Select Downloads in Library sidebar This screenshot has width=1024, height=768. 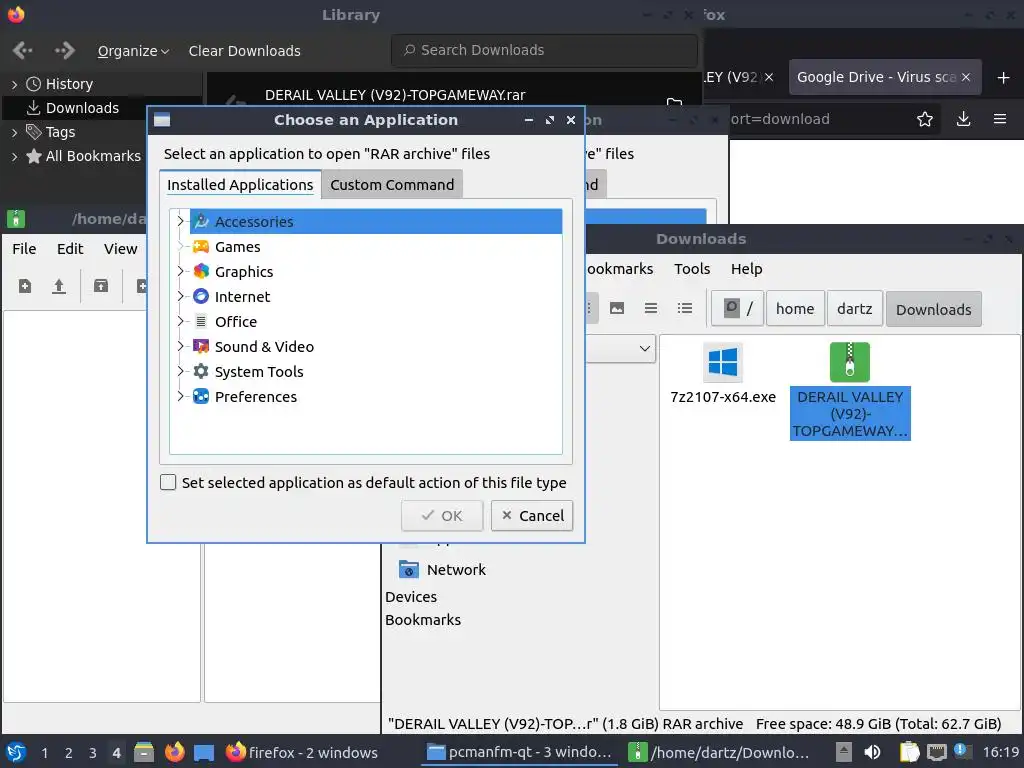coord(82,108)
